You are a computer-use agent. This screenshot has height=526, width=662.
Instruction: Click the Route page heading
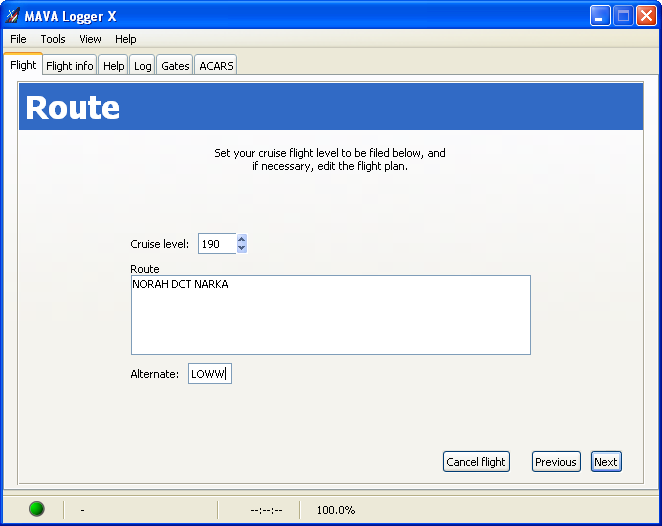[x=73, y=107]
